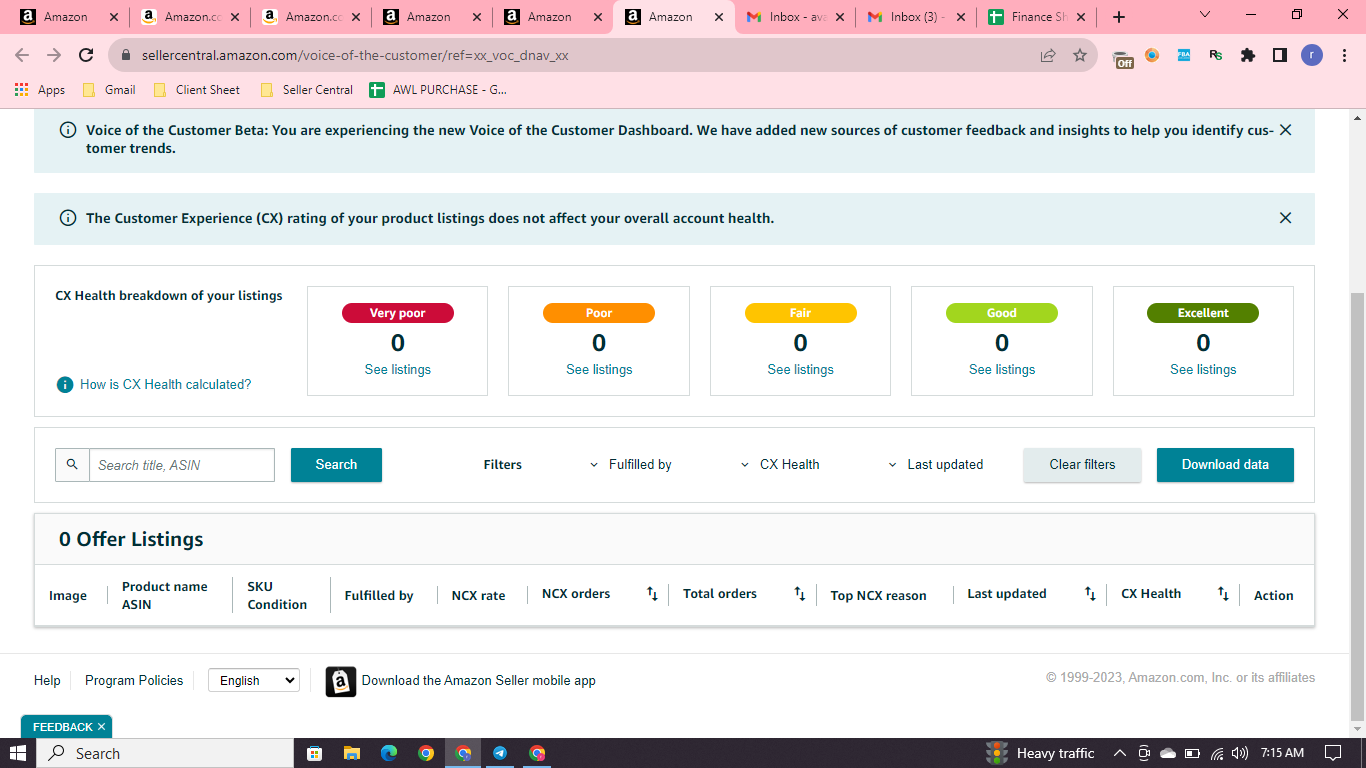
Task: Open the AWL PURCHASE bookmark
Action: click(x=438, y=90)
